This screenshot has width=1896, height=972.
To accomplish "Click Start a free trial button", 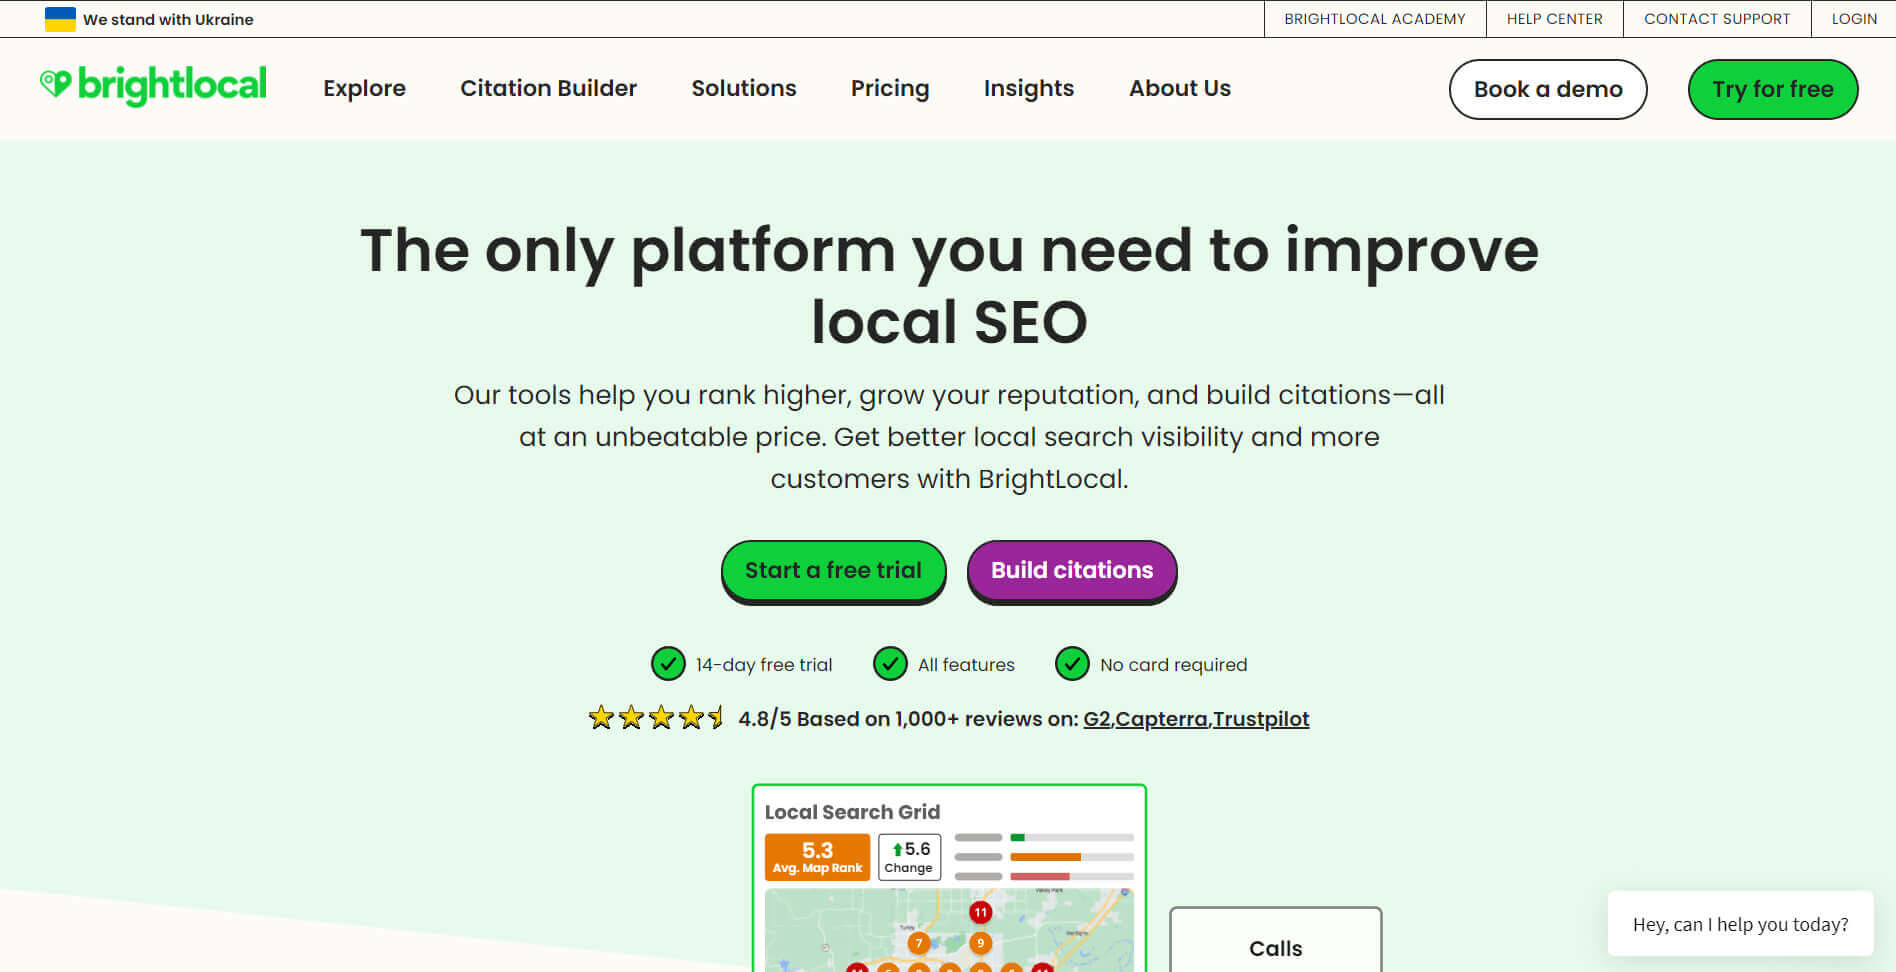I will point(833,571).
